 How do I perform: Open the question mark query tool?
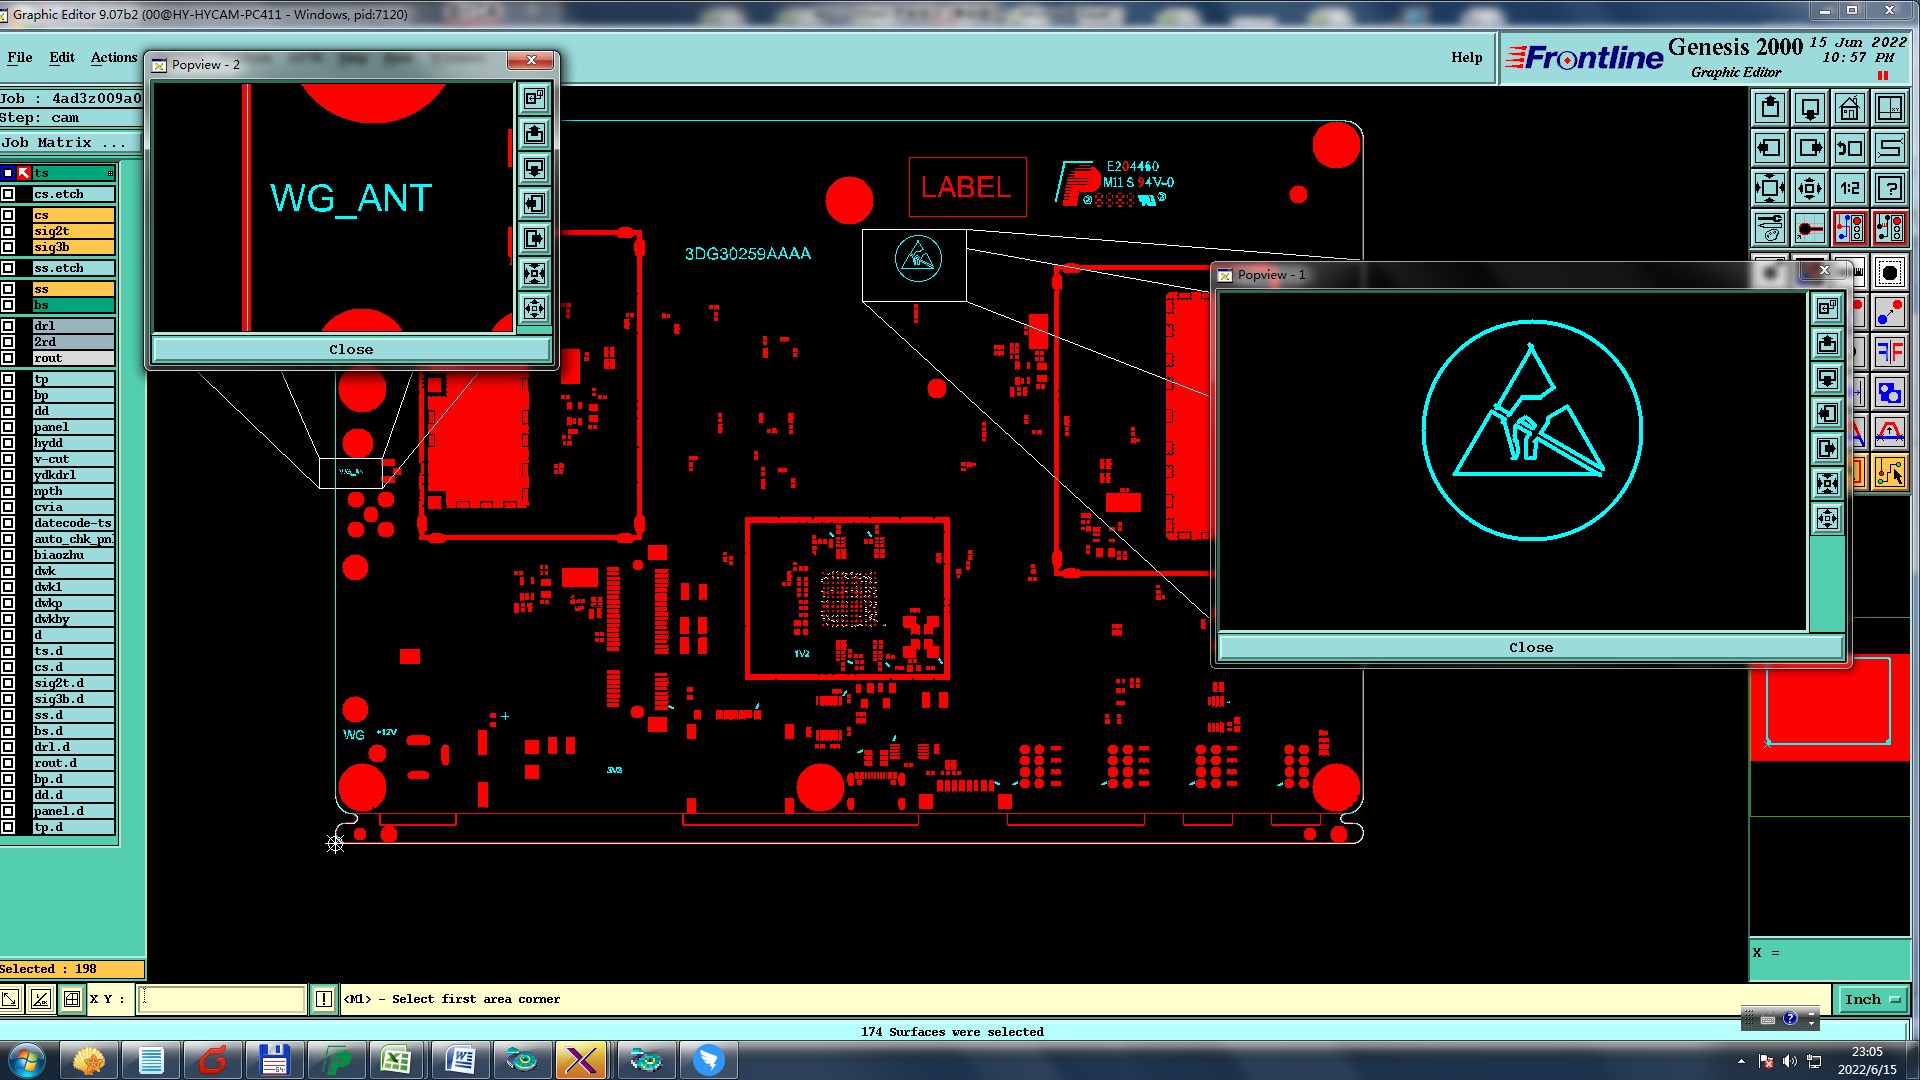click(1889, 188)
